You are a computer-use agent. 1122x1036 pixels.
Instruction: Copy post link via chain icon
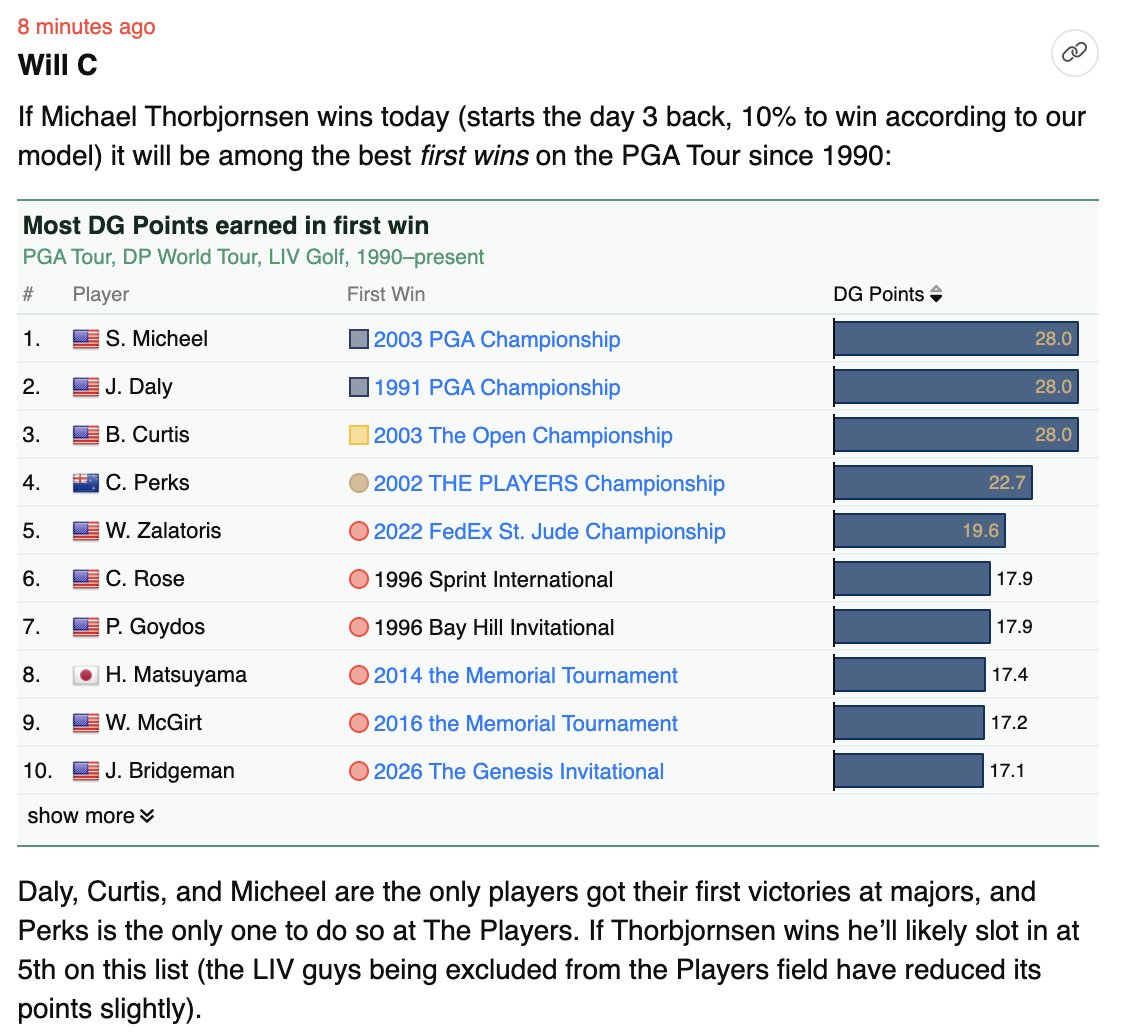click(1074, 52)
